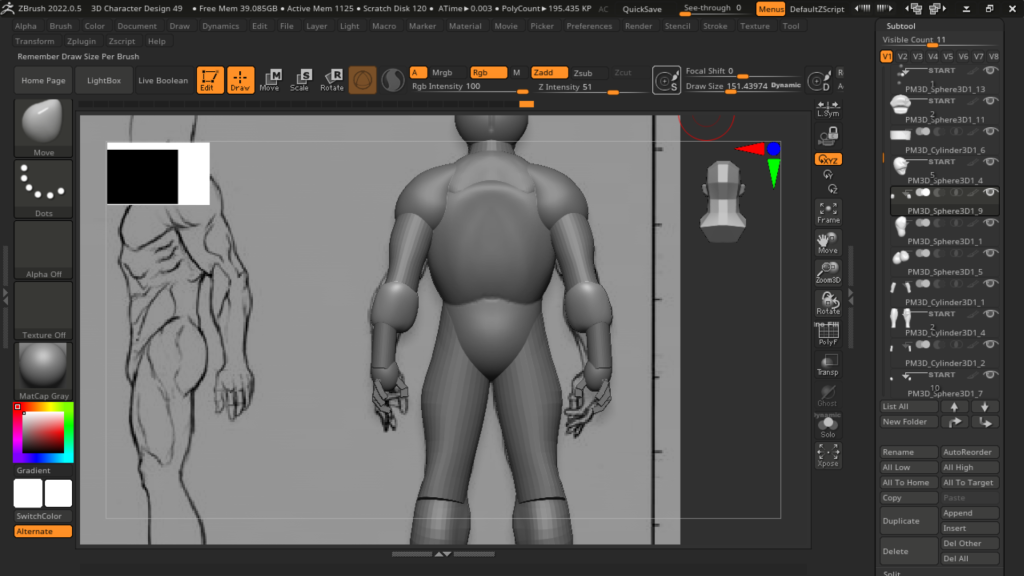Click the Xpose icon
Viewport: 1024px width, 576px height.
[828, 456]
